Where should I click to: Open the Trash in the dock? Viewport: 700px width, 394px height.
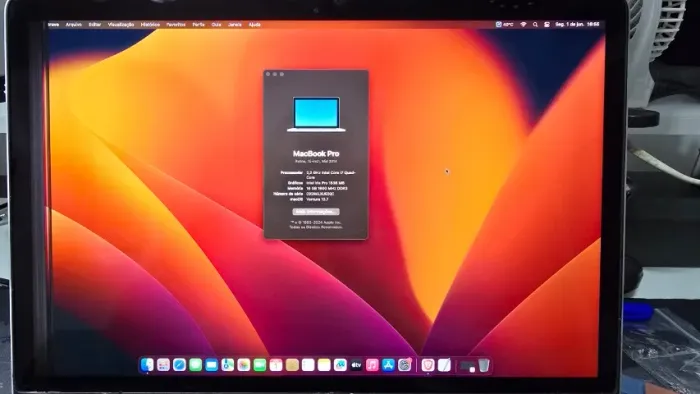click(484, 365)
